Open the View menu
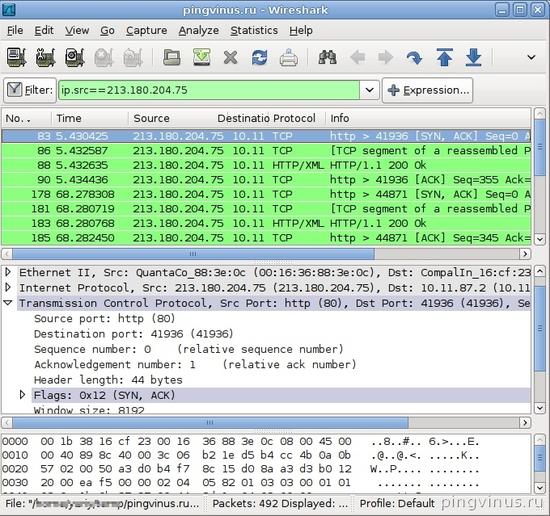The width and height of the screenshot is (550, 516). pos(77,31)
